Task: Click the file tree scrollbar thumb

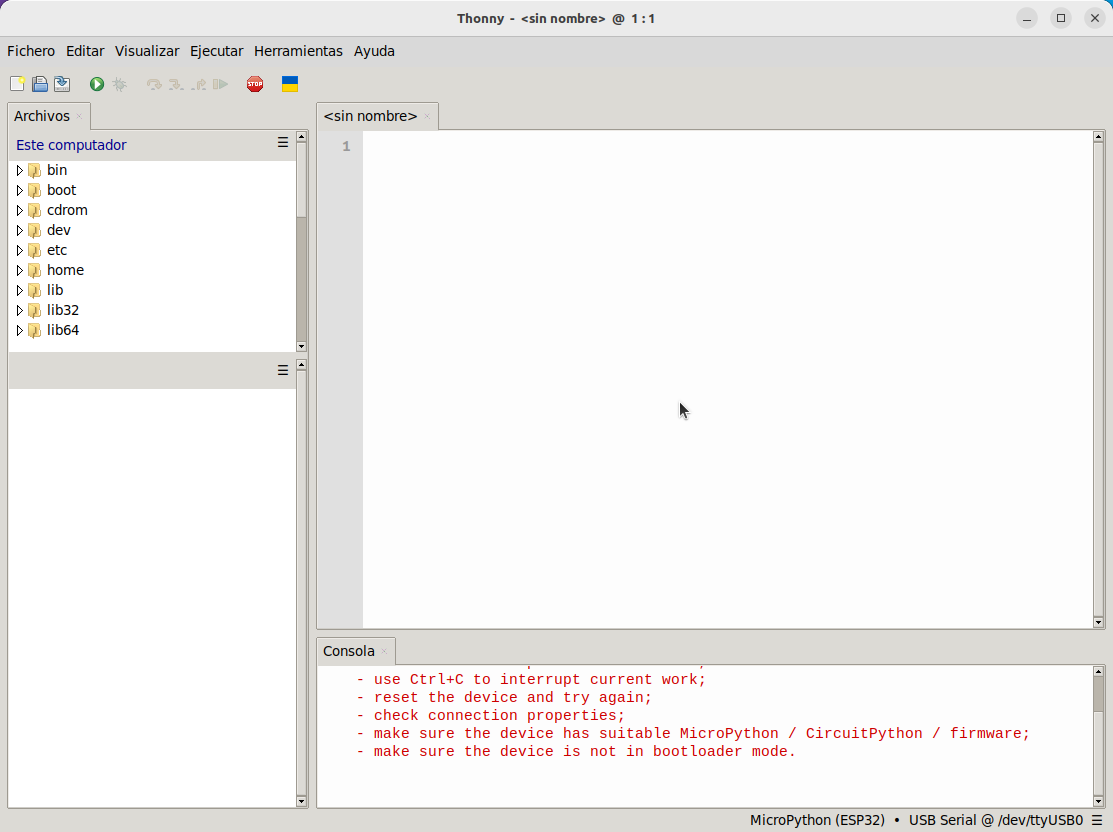Action: click(301, 180)
